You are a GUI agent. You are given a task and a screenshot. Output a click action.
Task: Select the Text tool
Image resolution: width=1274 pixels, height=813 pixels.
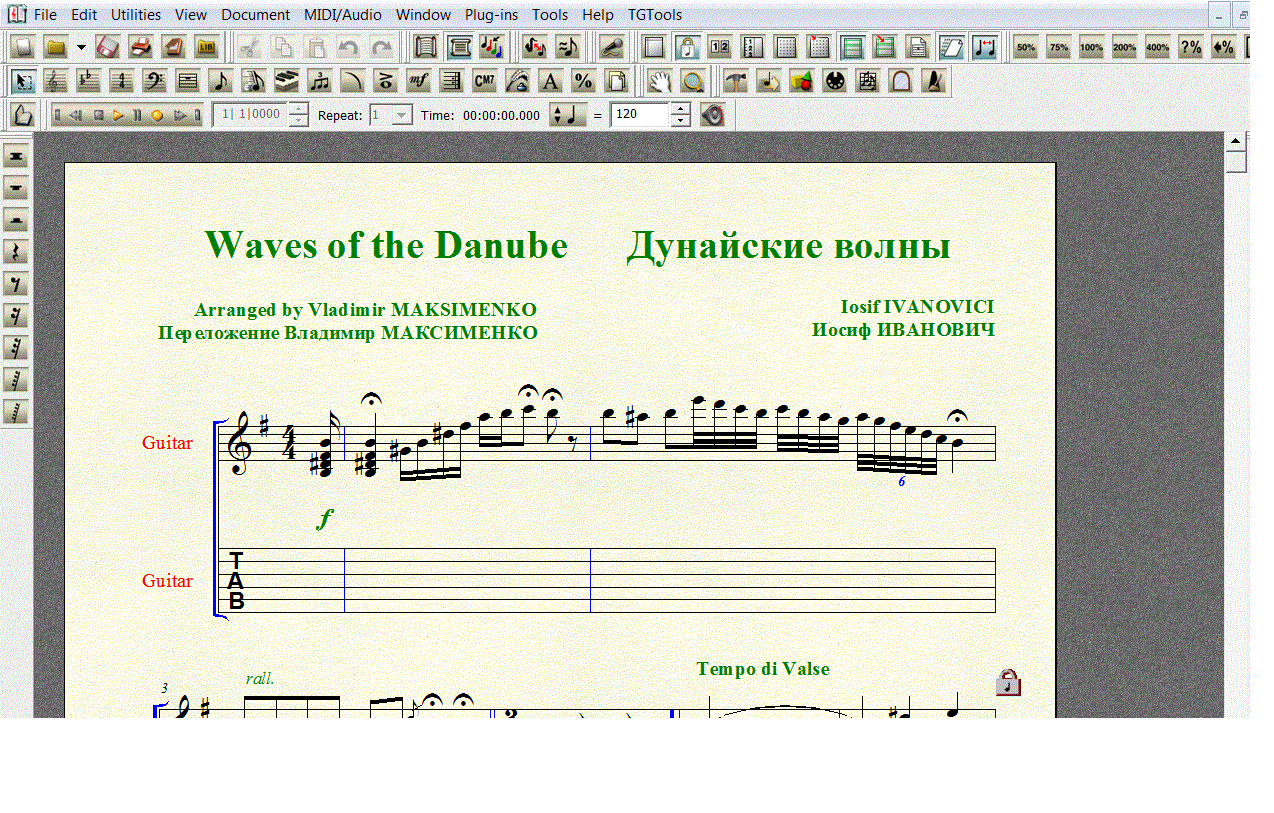(x=549, y=81)
